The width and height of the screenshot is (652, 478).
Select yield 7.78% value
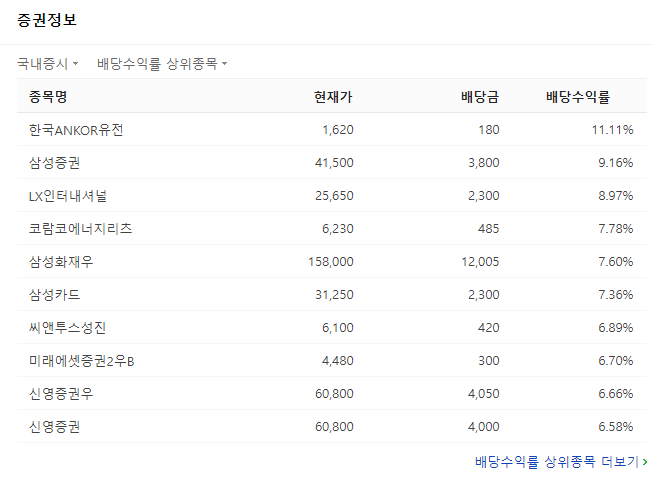point(616,229)
